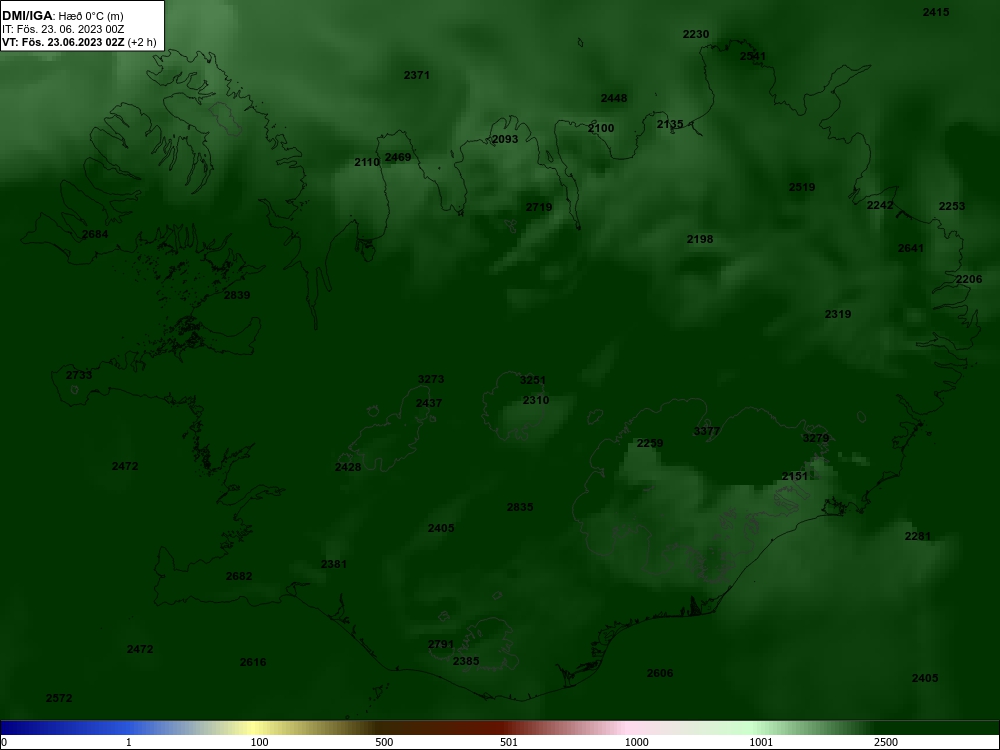Pick the 2259 value label

click(650, 443)
